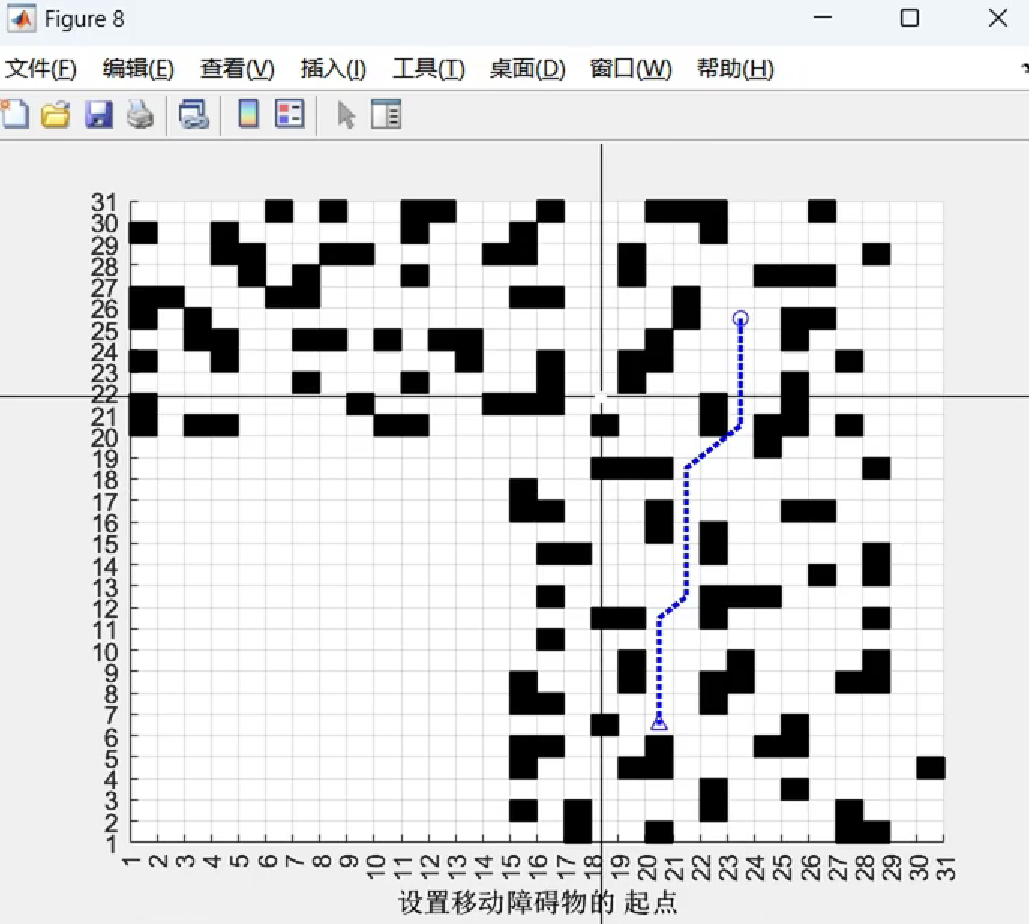Viewport: 1029px width, 924px height.
Task: Open the Property Inspector icon
Action: 386,114
